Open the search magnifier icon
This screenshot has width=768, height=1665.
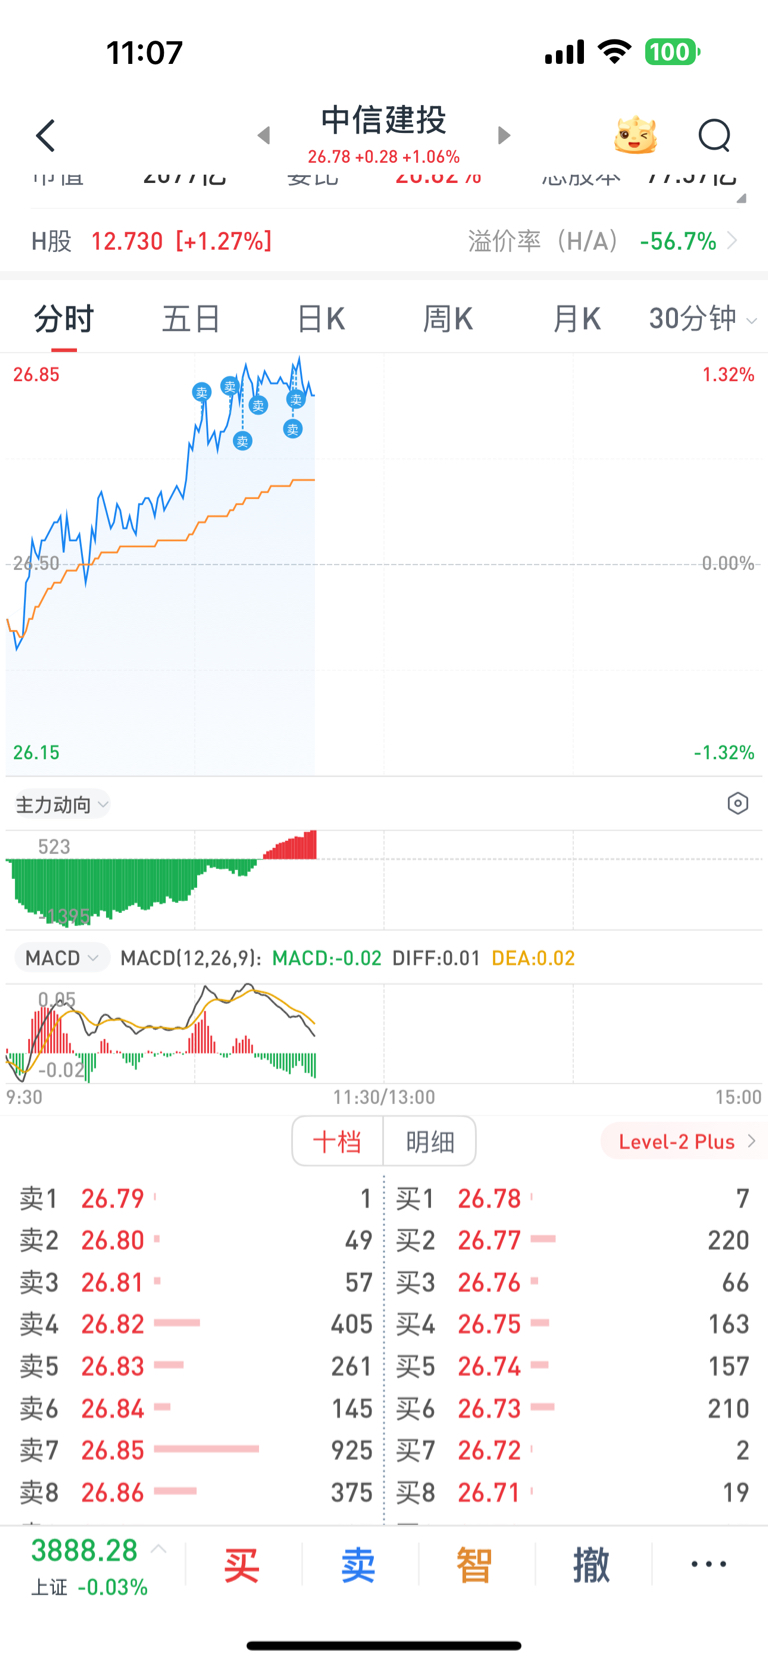(714, 135)
